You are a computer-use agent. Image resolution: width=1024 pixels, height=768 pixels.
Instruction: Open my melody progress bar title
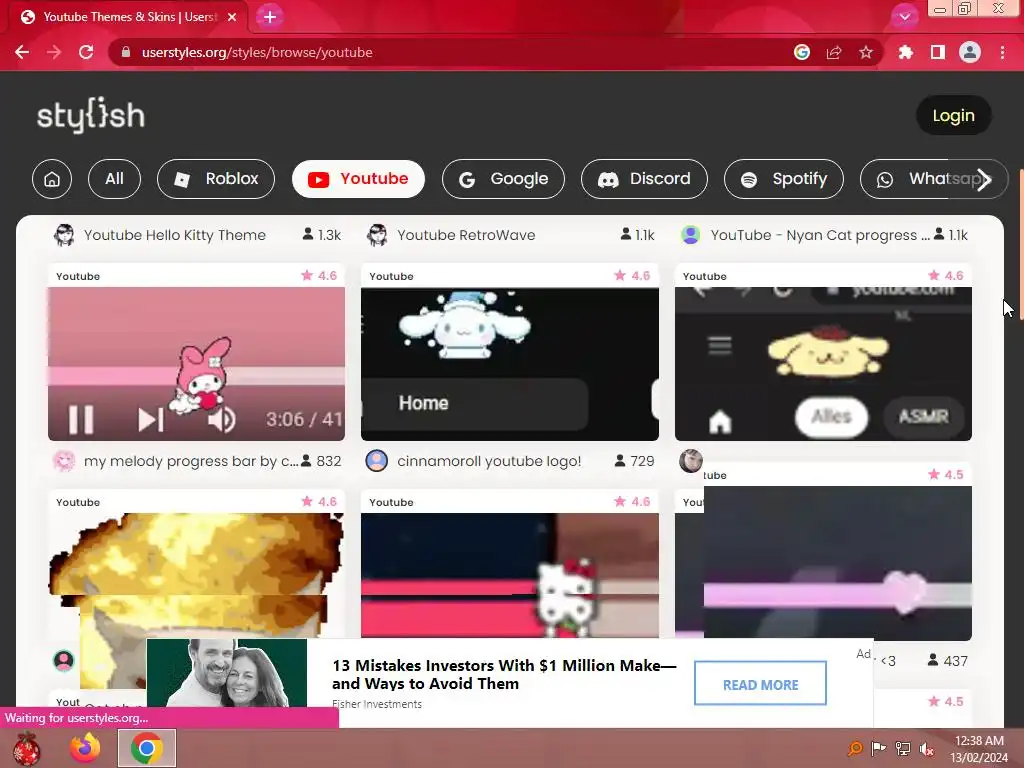191,461
